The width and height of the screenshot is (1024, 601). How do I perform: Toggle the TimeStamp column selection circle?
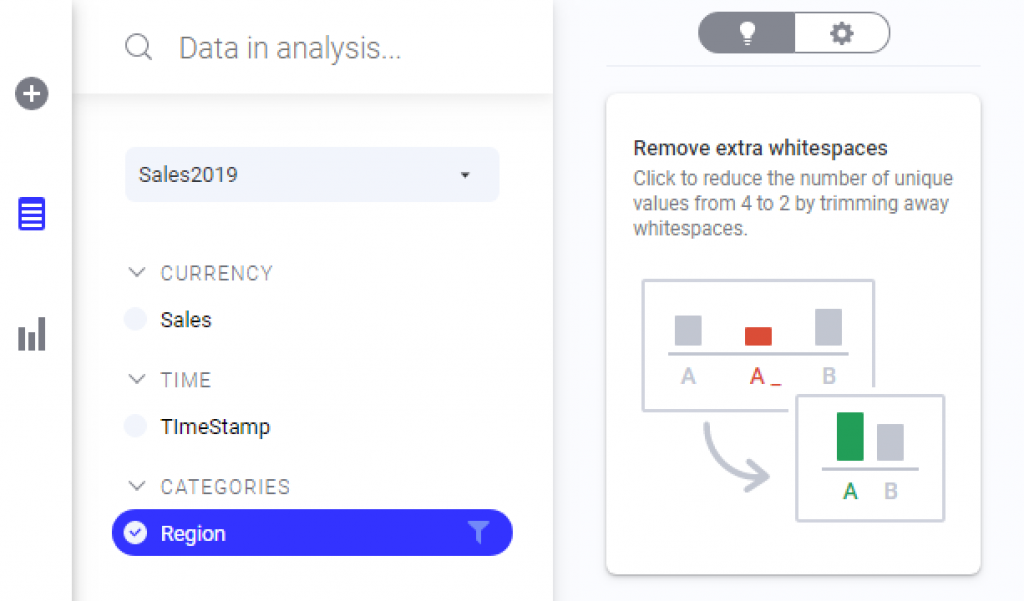click(x=135, y=425)
